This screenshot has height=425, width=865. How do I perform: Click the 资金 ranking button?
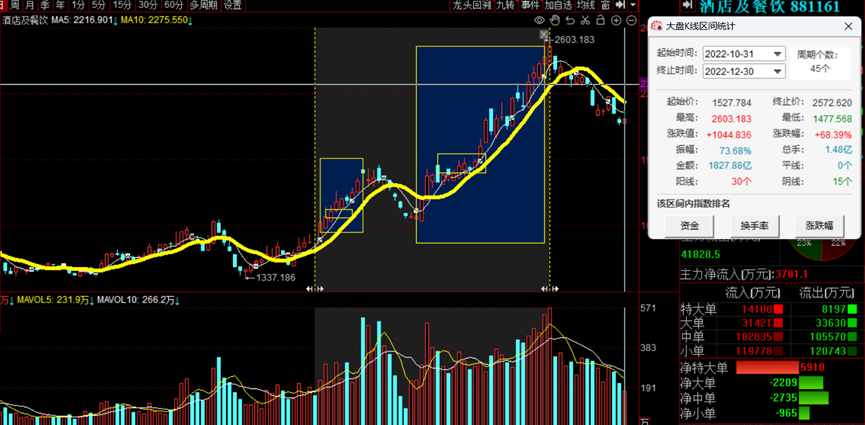click(x=690, y=226)
